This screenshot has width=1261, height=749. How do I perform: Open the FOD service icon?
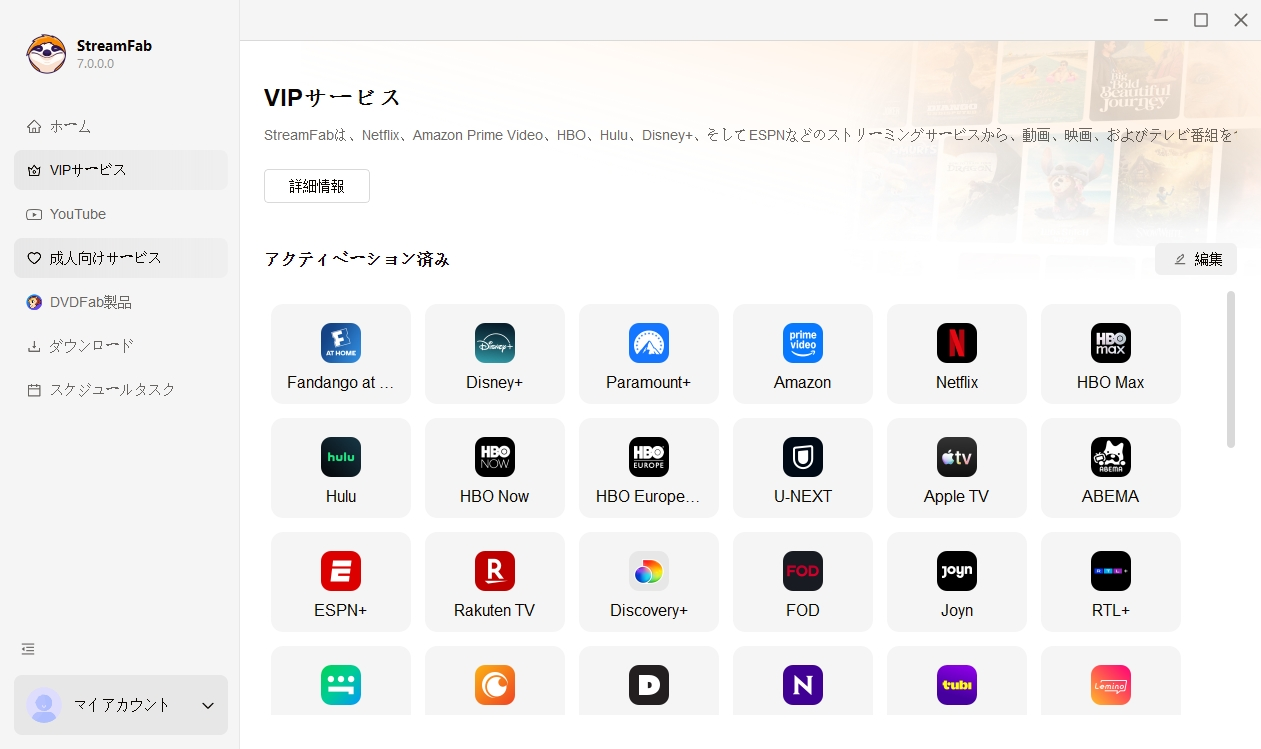click(803, 582)
